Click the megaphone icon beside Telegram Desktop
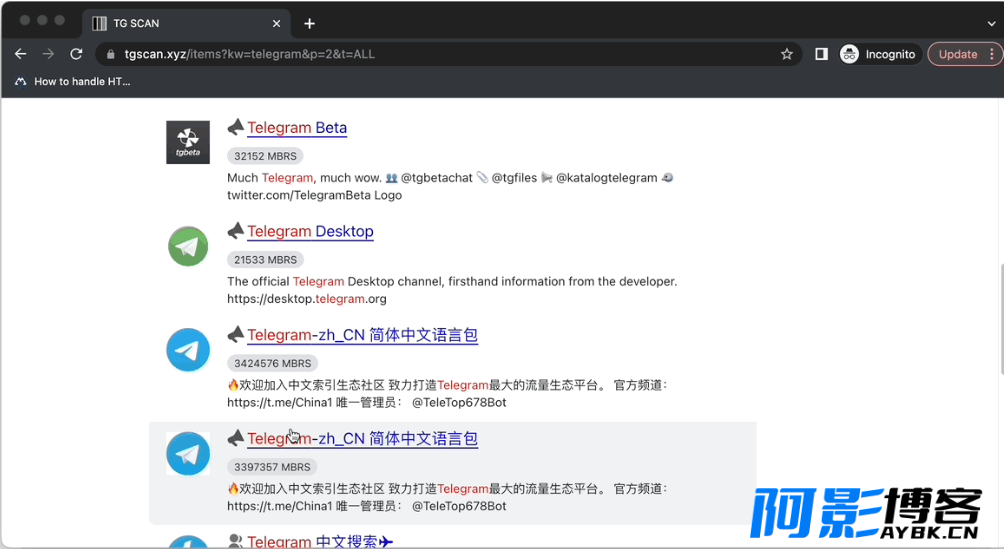This screenshot has width=1004, height=549. (236, 231)
